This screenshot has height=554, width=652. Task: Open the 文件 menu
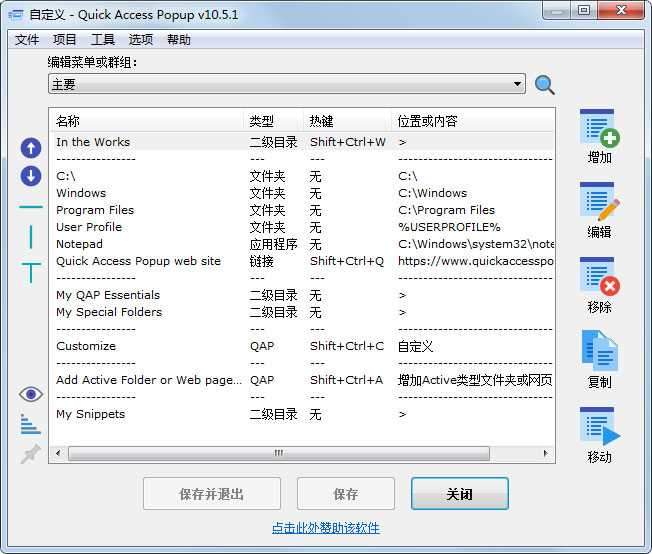(x=27, y=40)
